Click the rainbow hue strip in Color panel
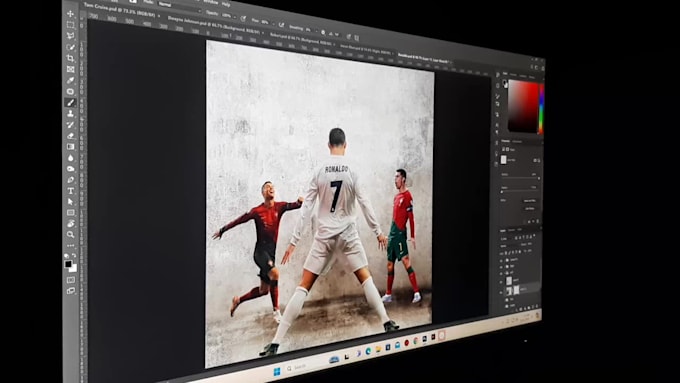This screenshot has width=680, height=383. tap(541, 109)
